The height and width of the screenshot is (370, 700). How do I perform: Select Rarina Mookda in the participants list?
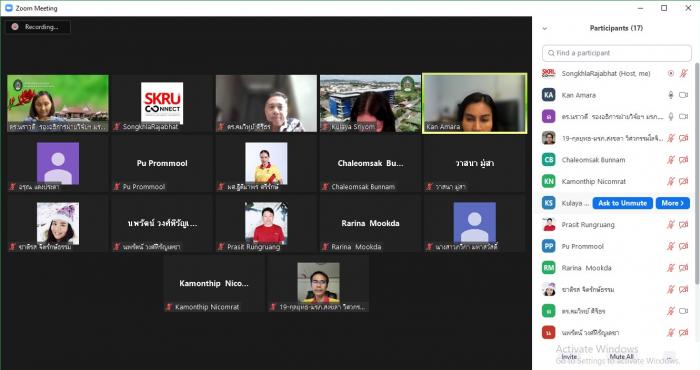(x=615, y=268)
